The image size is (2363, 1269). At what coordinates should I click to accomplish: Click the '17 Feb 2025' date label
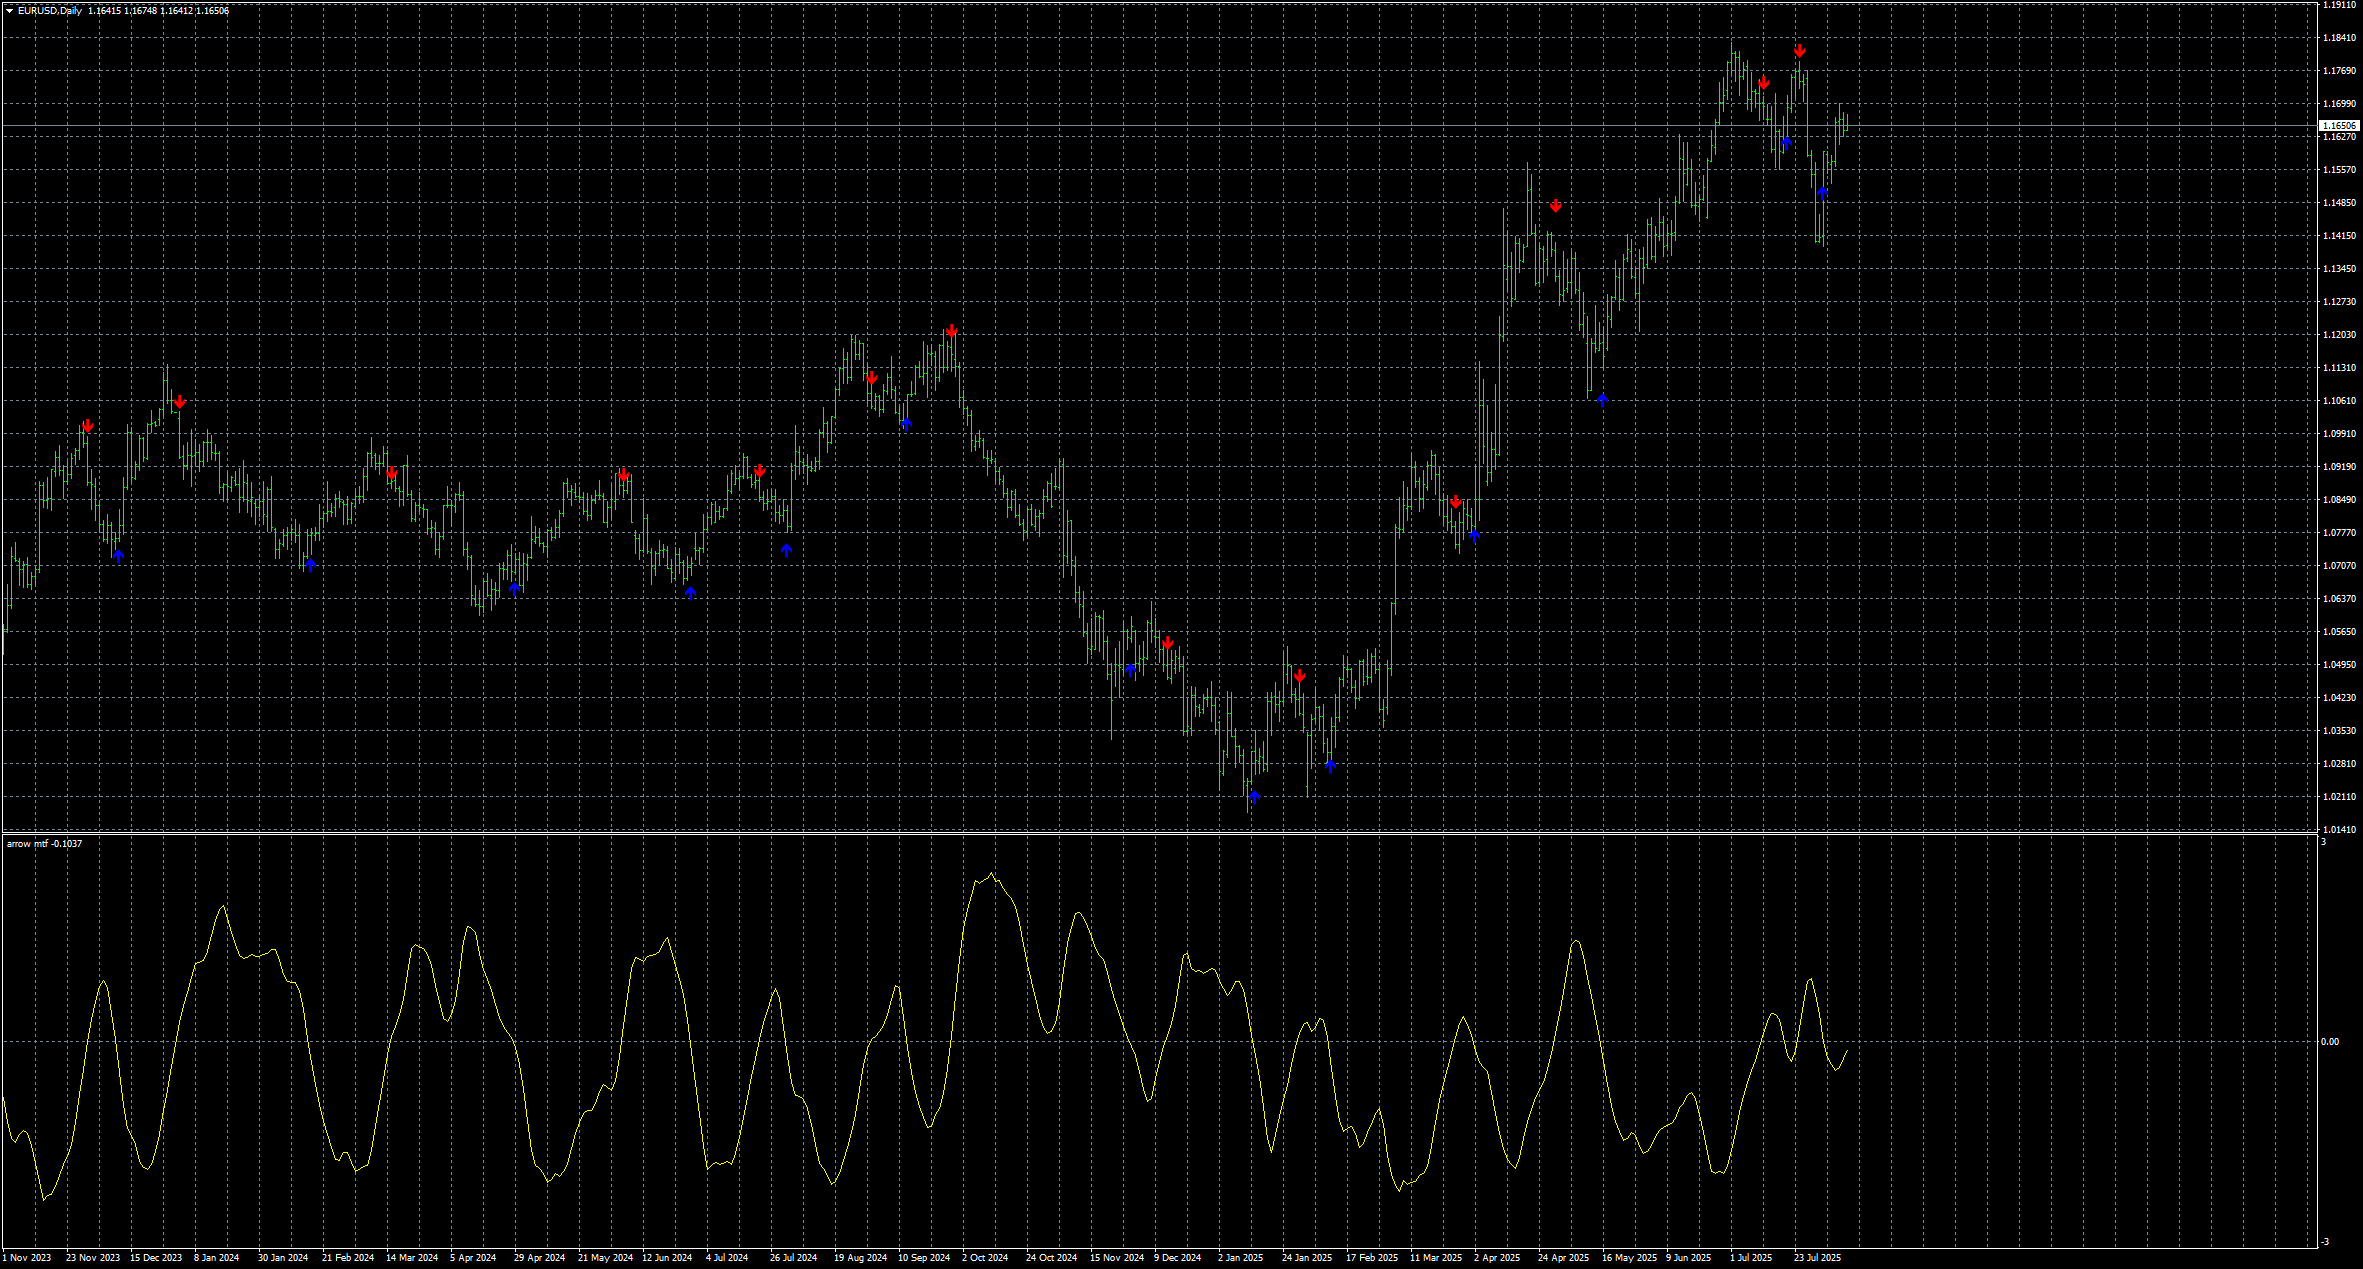[x=1372, y=1258]
